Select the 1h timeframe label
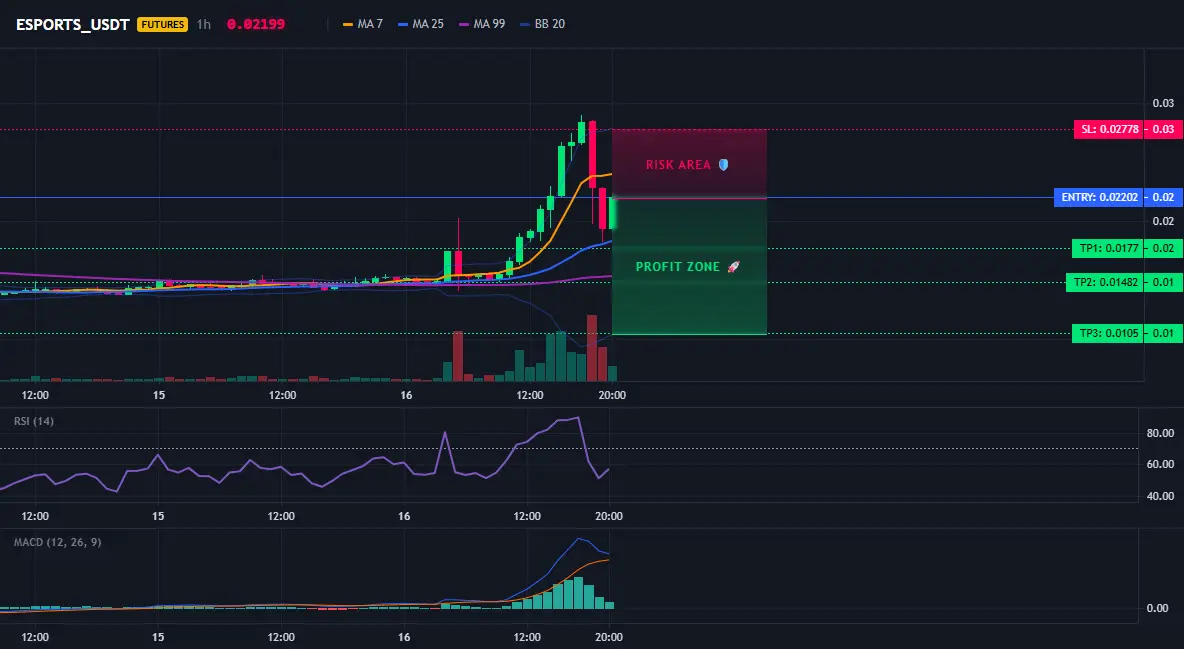The height and width of the screenshot is (649, 1184). (x=204, y=24)
